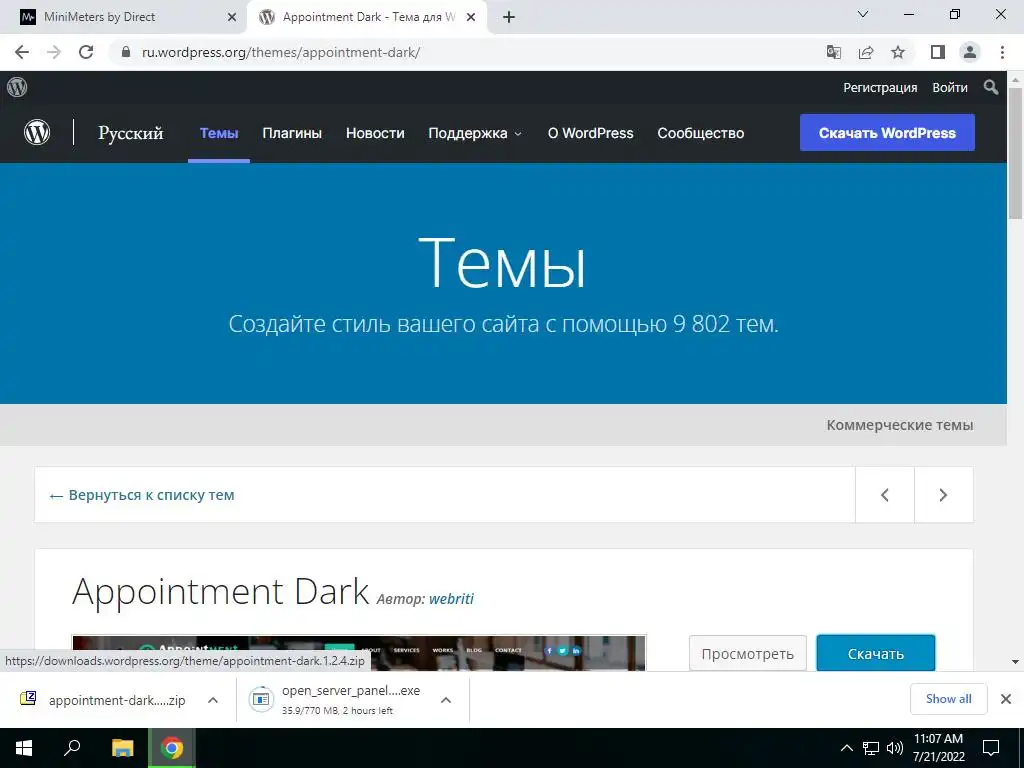Open Chrome side panel
The height and width of the screenshot is (768, 1024).
tap(938, 52)
